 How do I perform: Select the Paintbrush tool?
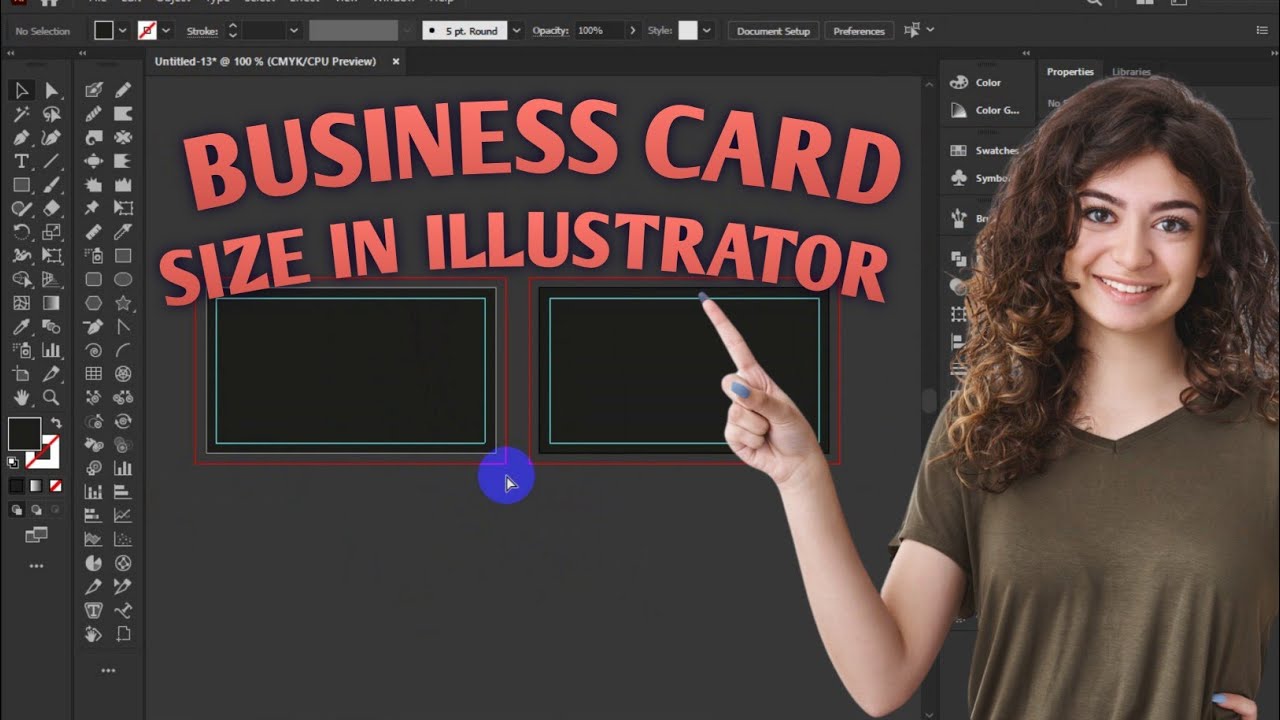(x=53, y=184)
